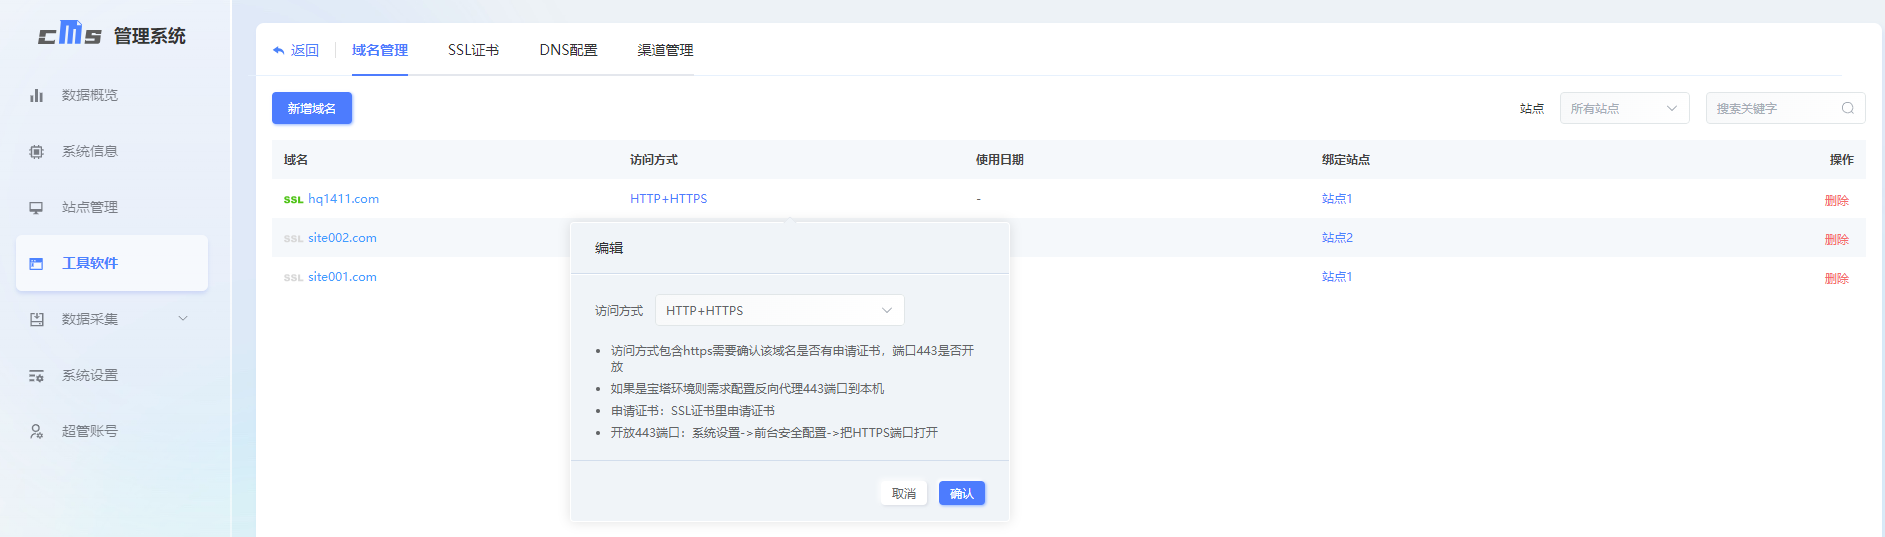Viewport: 1885px width, 537px height.
Task: Click 确认 in the edit dialog
Action: pos(962,493)
